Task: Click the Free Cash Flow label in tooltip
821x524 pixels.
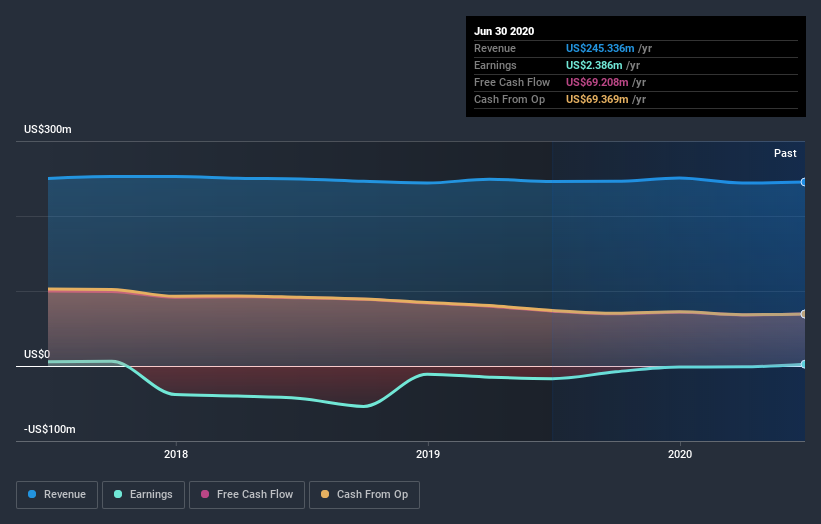Action: (x=512, y=82)
